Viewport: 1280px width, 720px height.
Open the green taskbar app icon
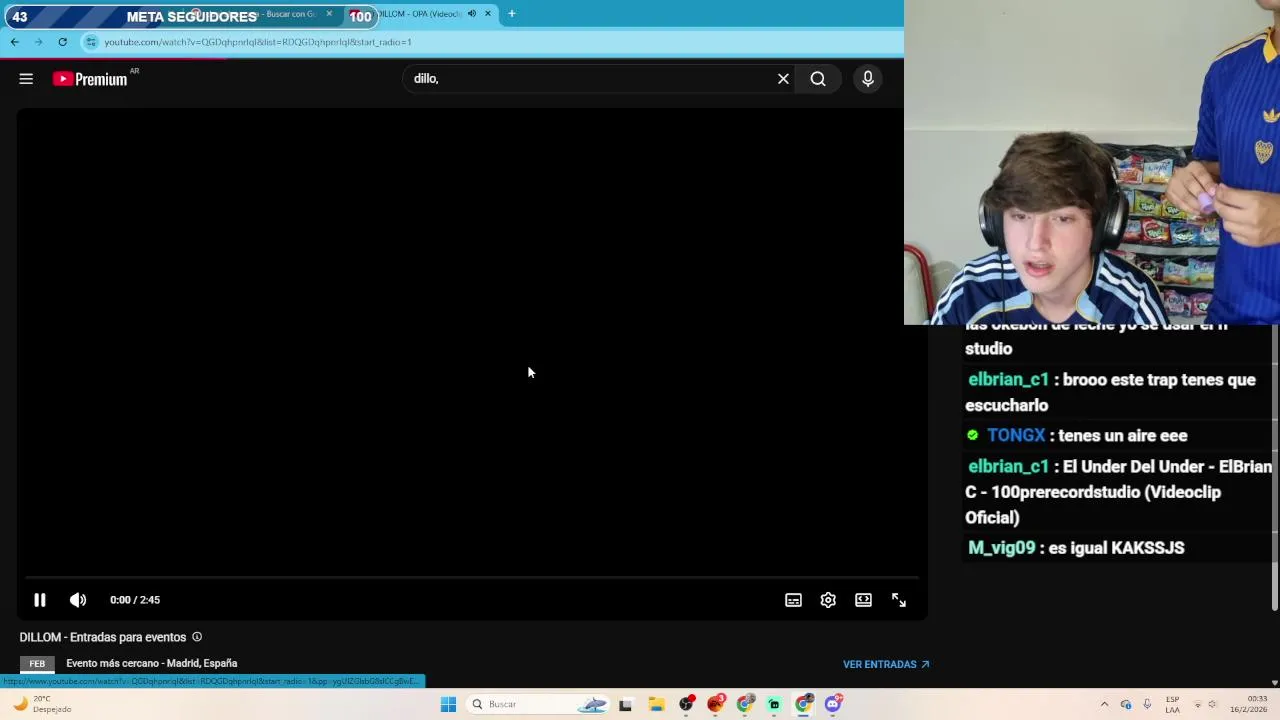(774, 704)
